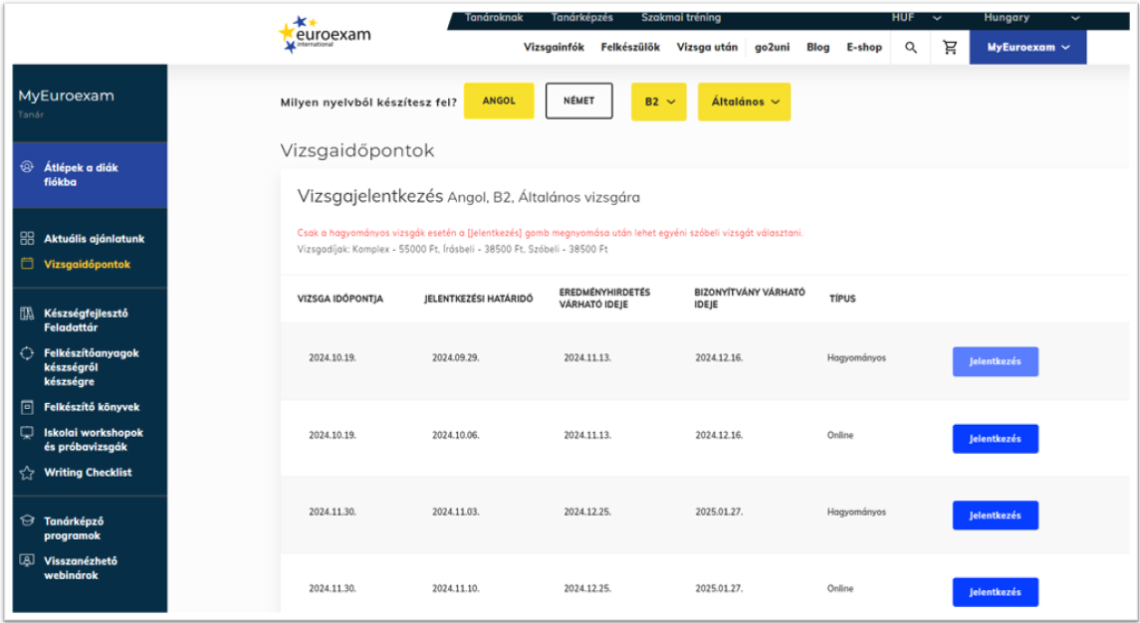Image resolution: width=1140 pixels, height=623 pixels.
Task: Open the E-shop menu item
Action: click(864, 47)
